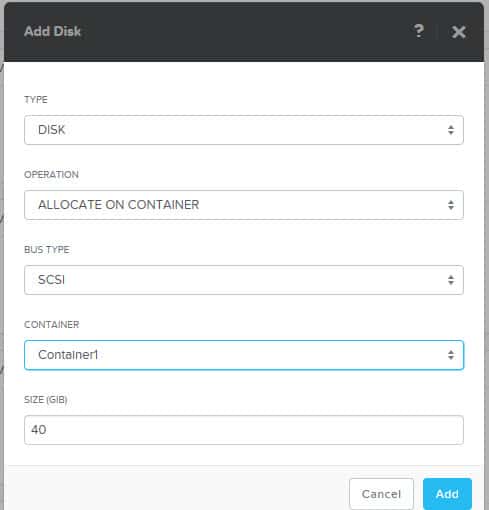Open the Container dropdown showing Container1
The image size is (489, 510).
tap(244, 355)
